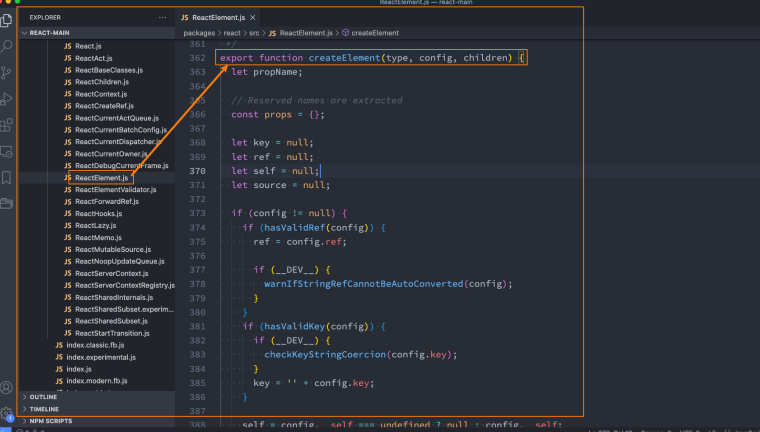Open ReactForwardRef.js file

[107, 202]
